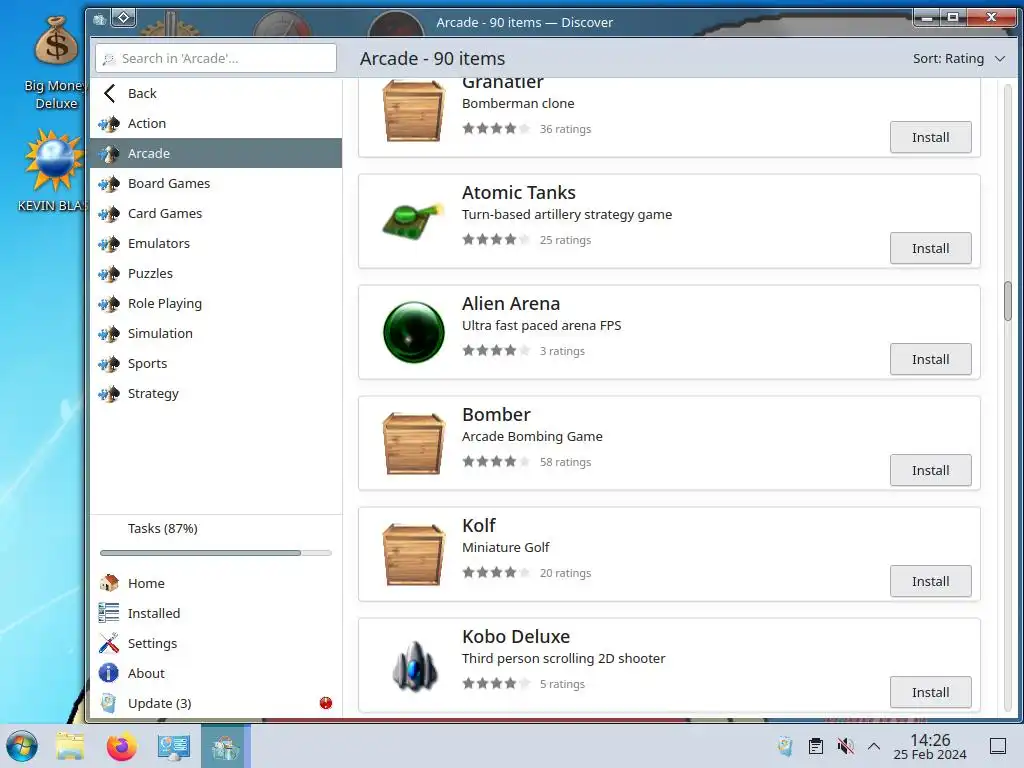The height and width of the screenshot is (768, 1024).
Task: Click the pin window titlebar icon
Action: point(124,18)
